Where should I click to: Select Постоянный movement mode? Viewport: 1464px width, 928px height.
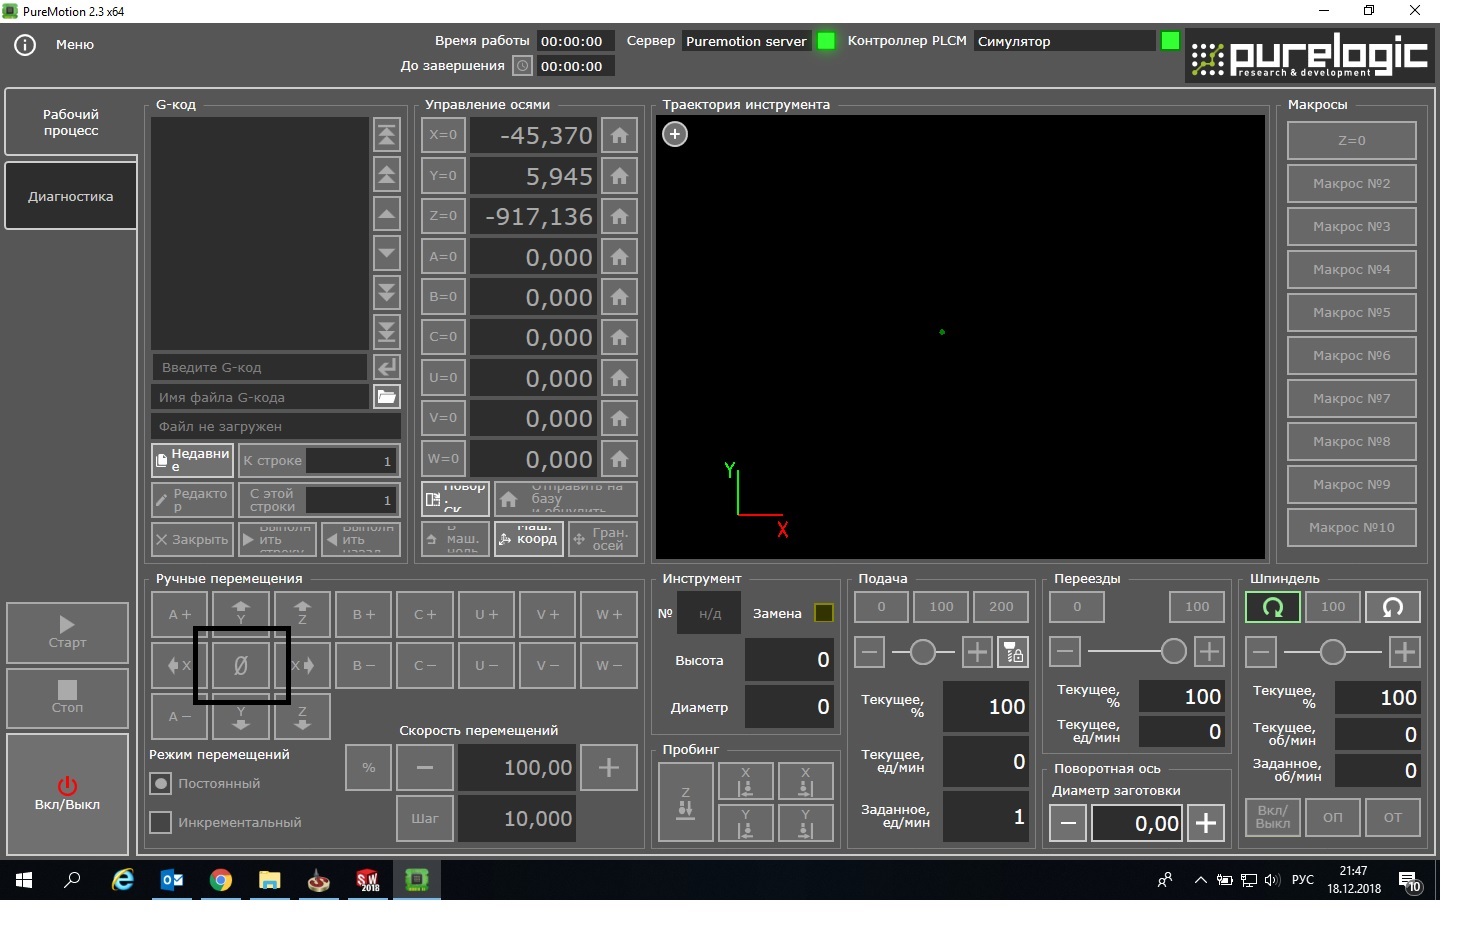(160, 783)
